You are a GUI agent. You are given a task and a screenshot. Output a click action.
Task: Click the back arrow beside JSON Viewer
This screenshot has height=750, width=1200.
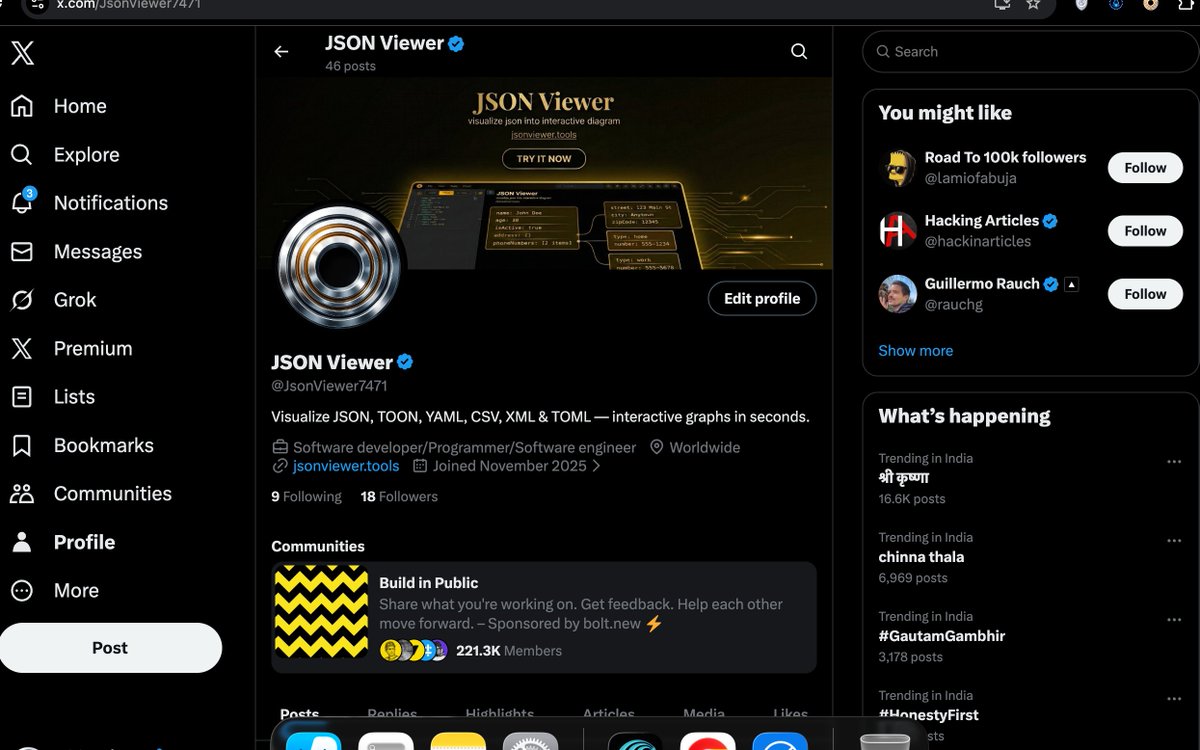tap(281, 51)
